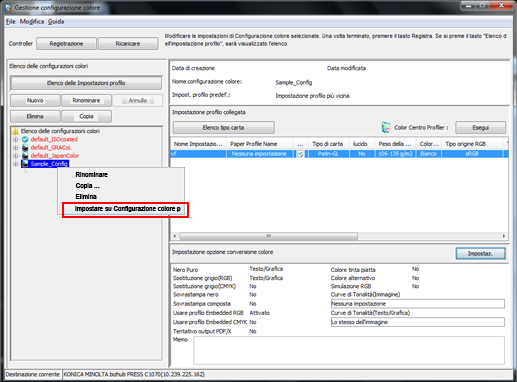Click the Sample_Config configuration icon

(25, 164)
